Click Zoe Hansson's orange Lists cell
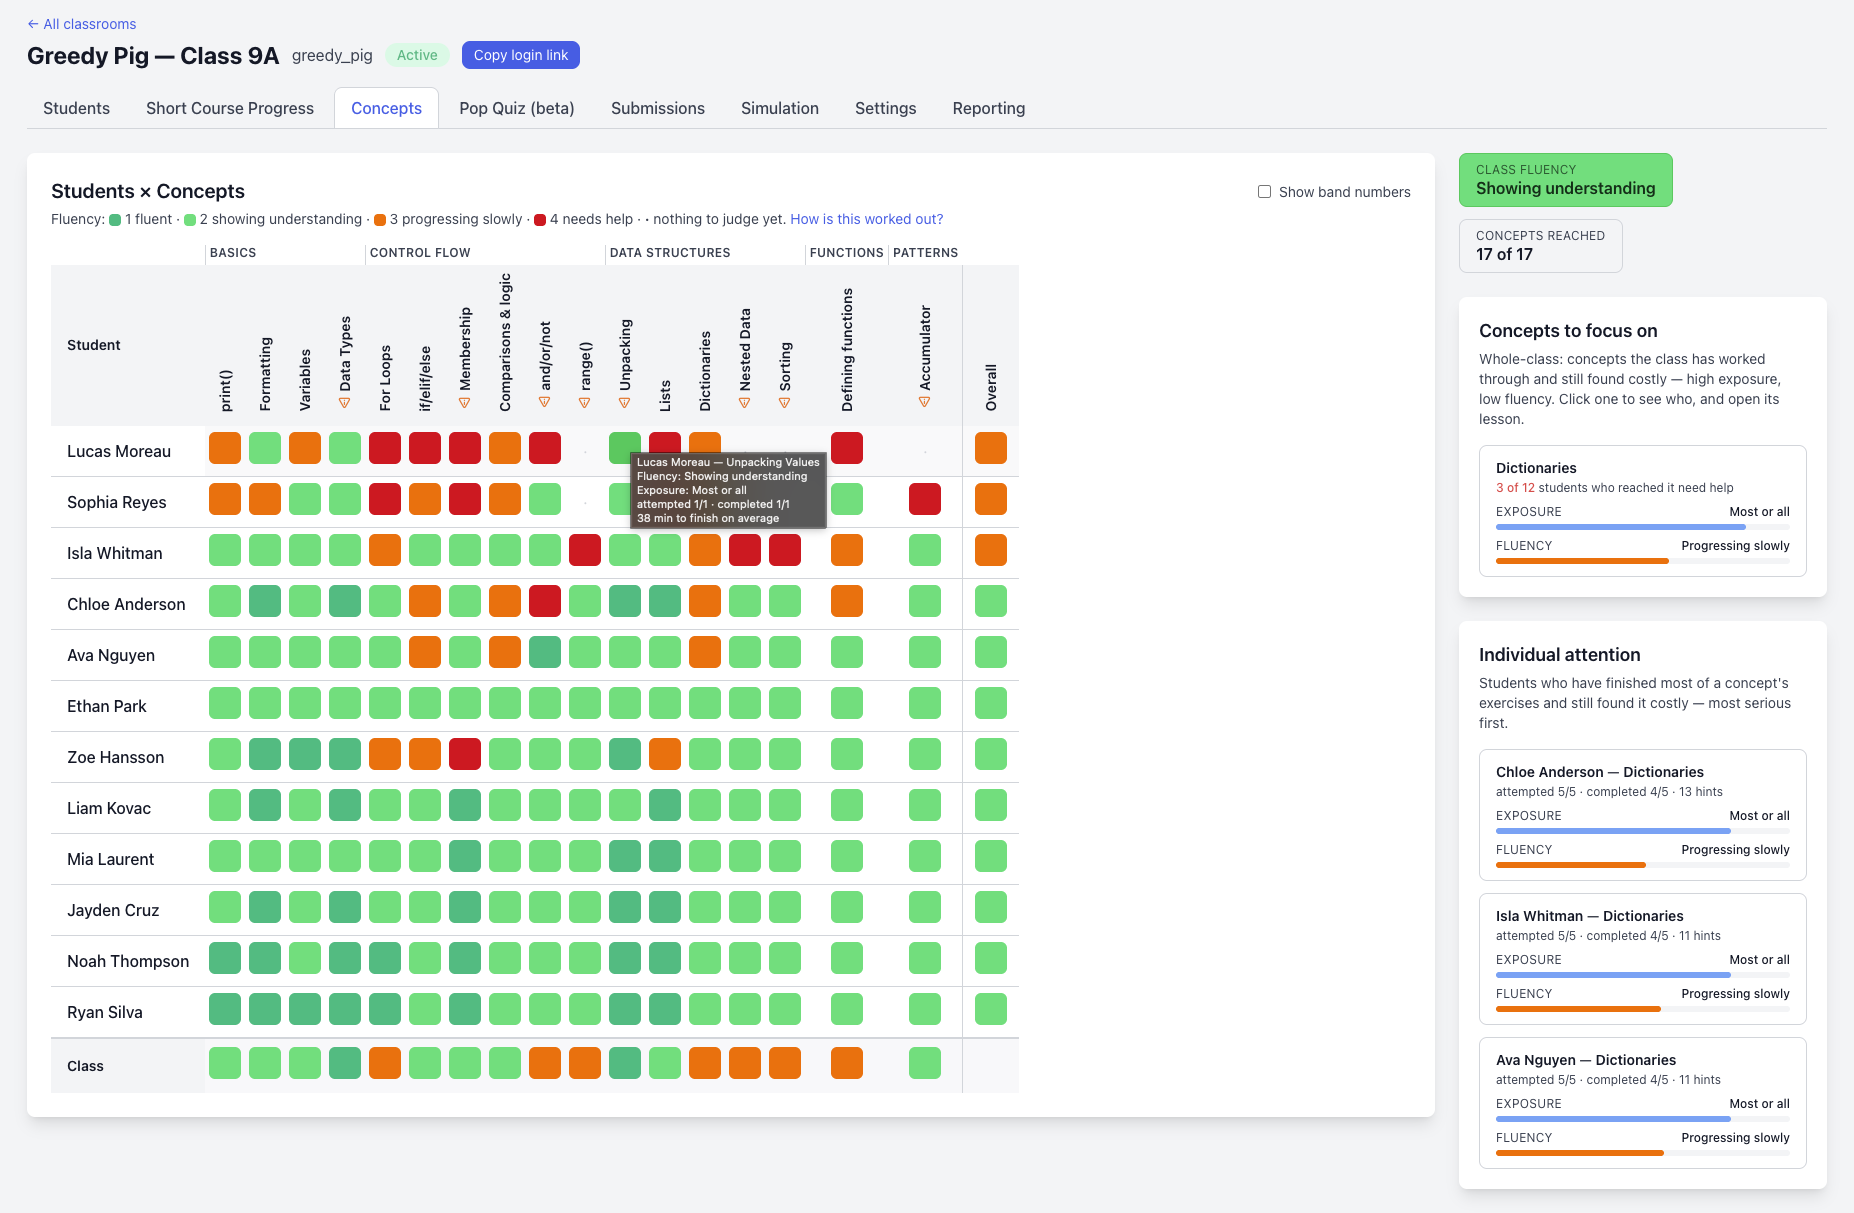 pyautogui.click(x=665, y=754)
